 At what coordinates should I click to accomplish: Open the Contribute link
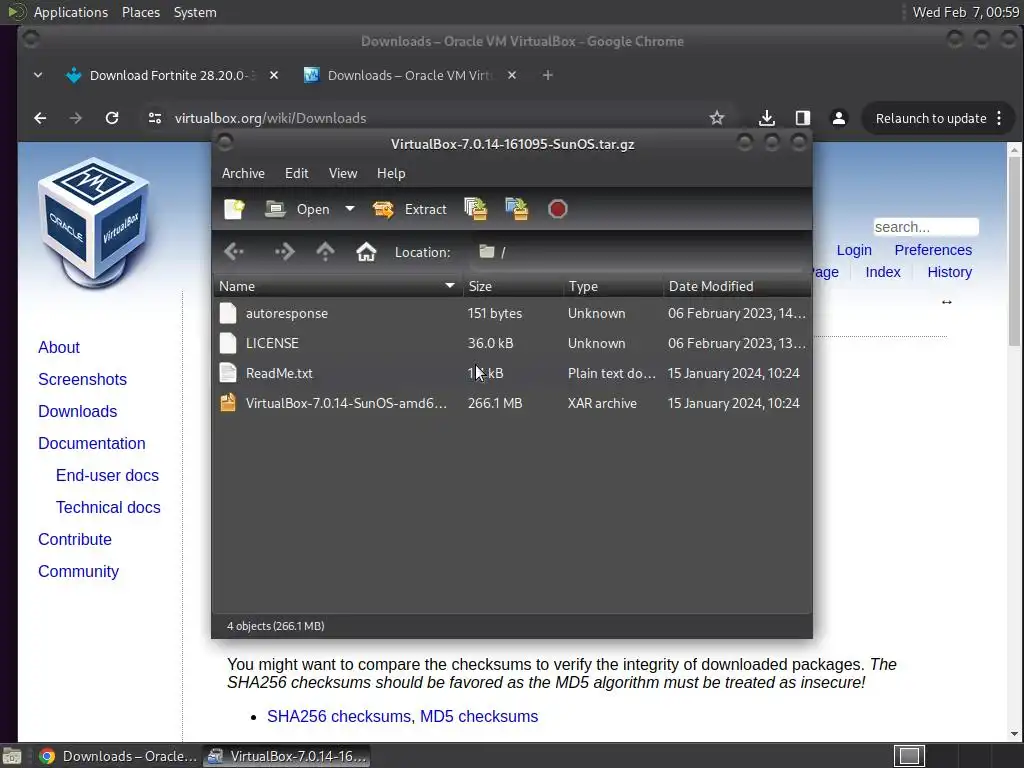(74, 539)
